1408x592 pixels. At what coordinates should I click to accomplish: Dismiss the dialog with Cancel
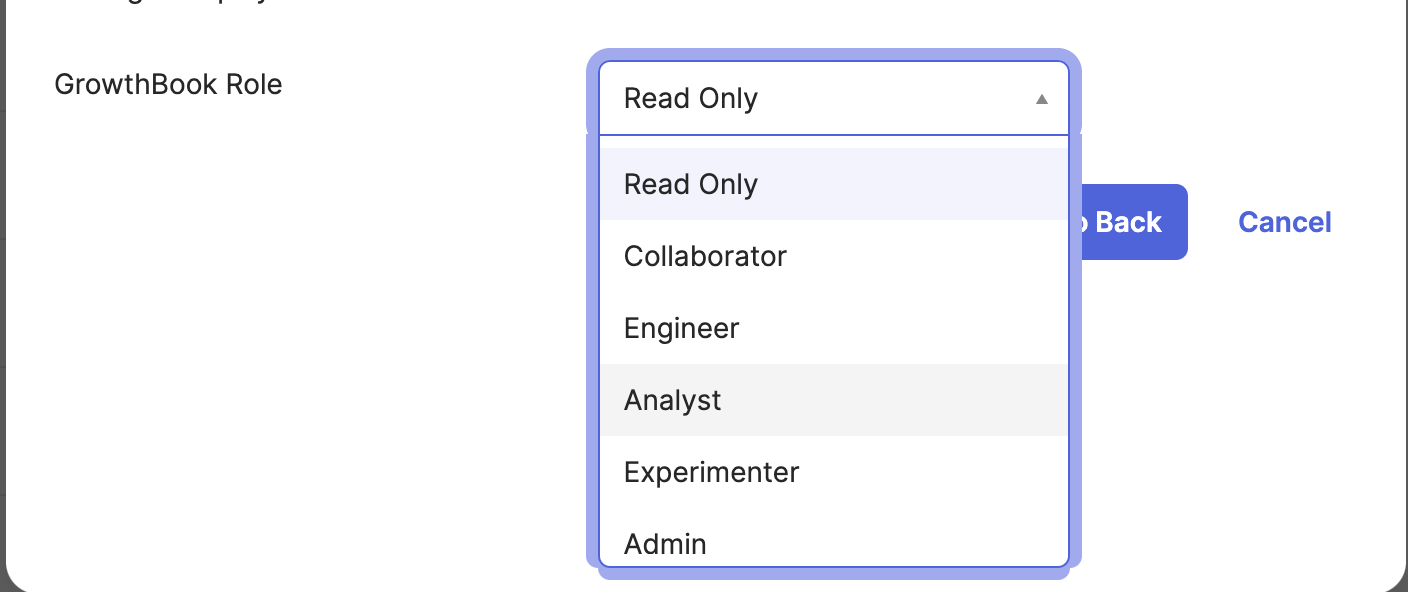tap(1284, 222)
